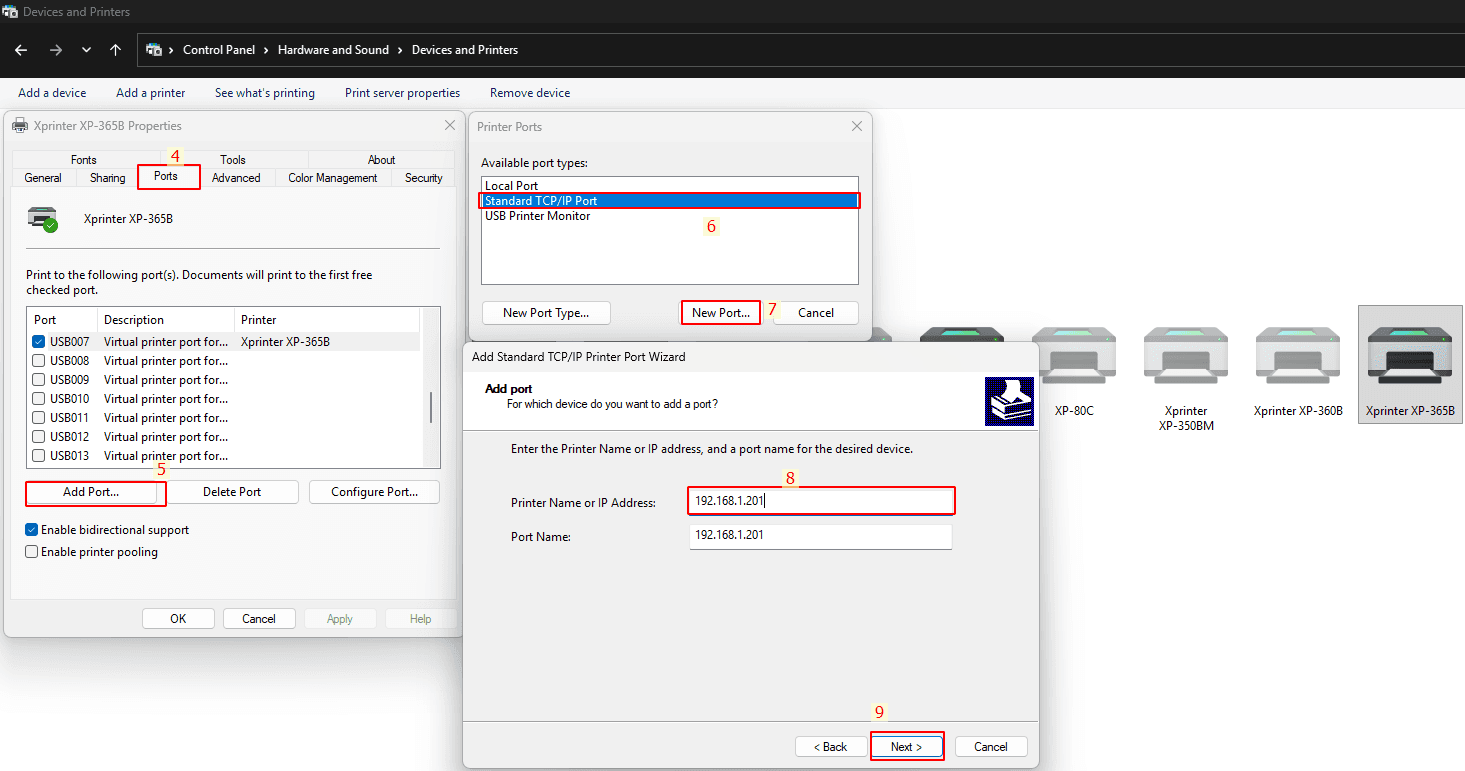Check the USB012 port checkbox
This screenshot has height=771, width=1465.
coord(39,437)
